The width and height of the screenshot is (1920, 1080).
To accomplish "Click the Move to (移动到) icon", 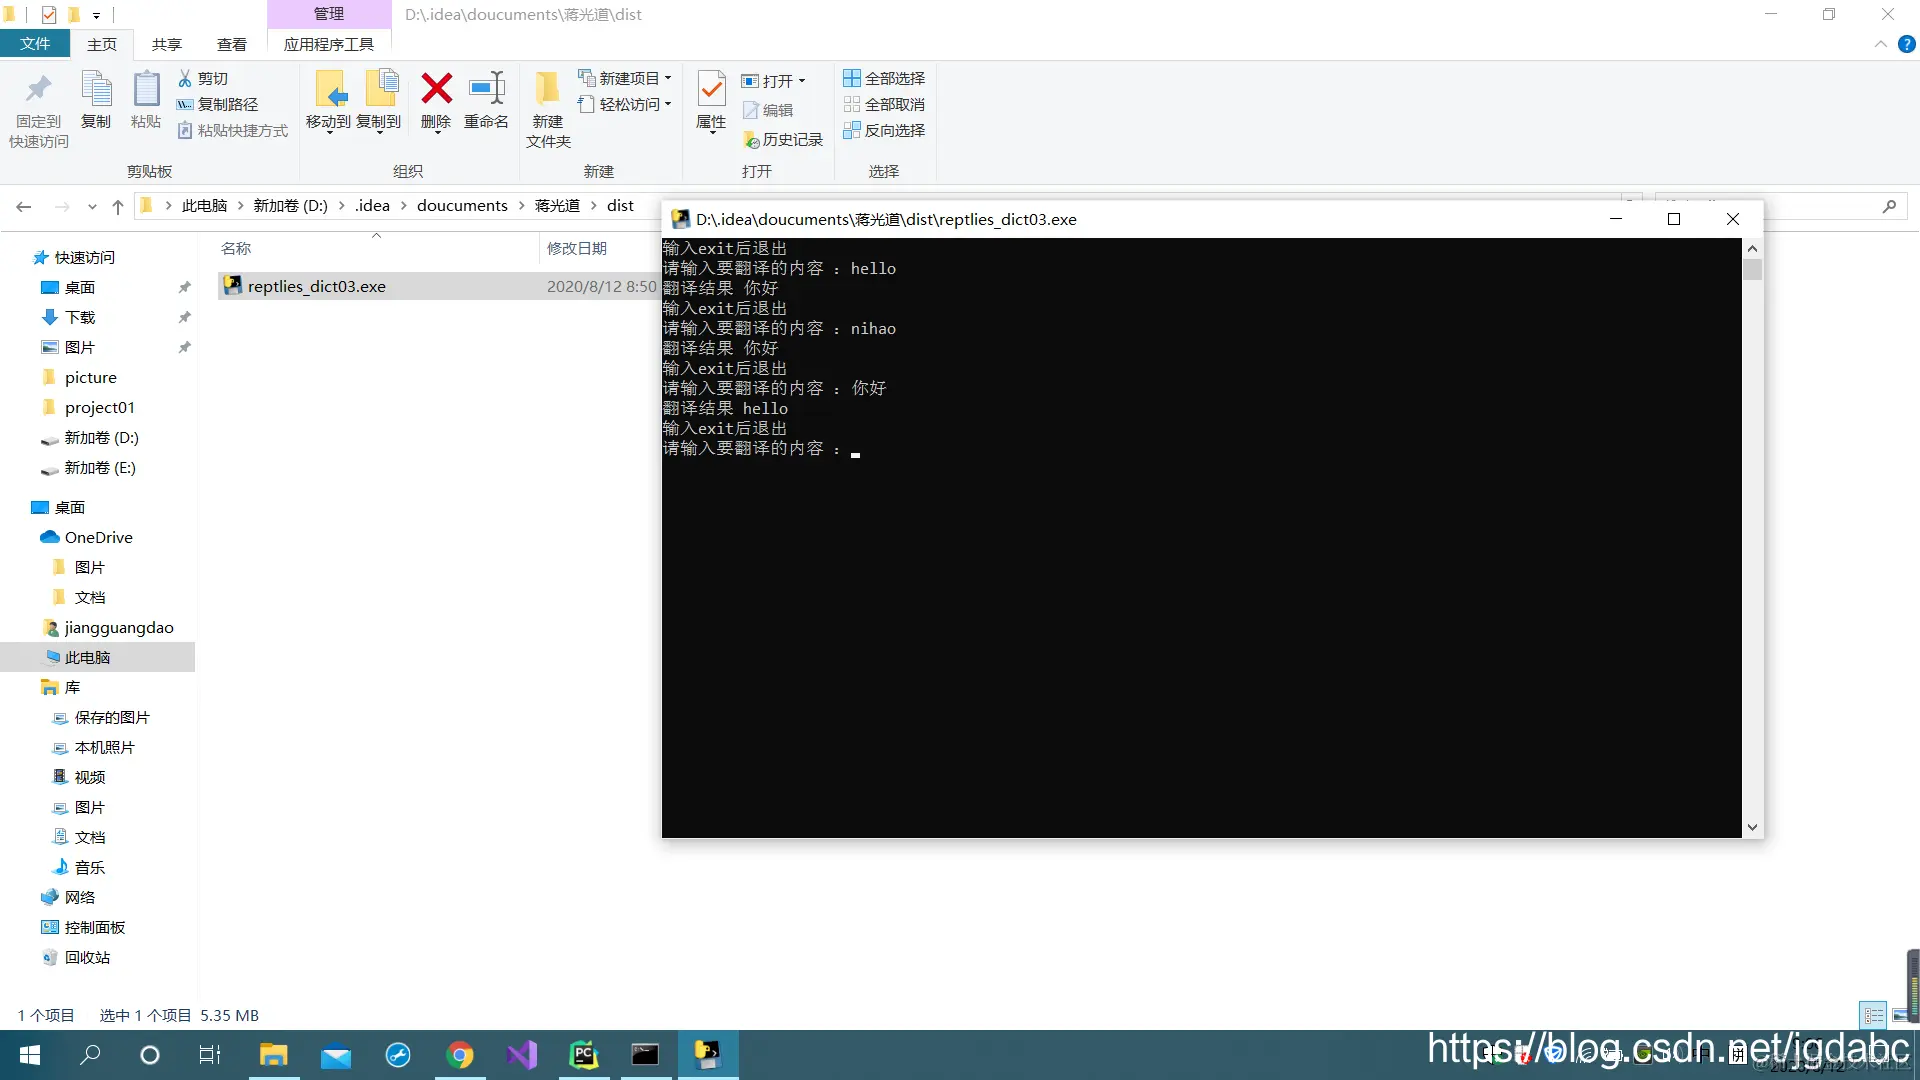I will pyautogui.click(x=329, y=90).
